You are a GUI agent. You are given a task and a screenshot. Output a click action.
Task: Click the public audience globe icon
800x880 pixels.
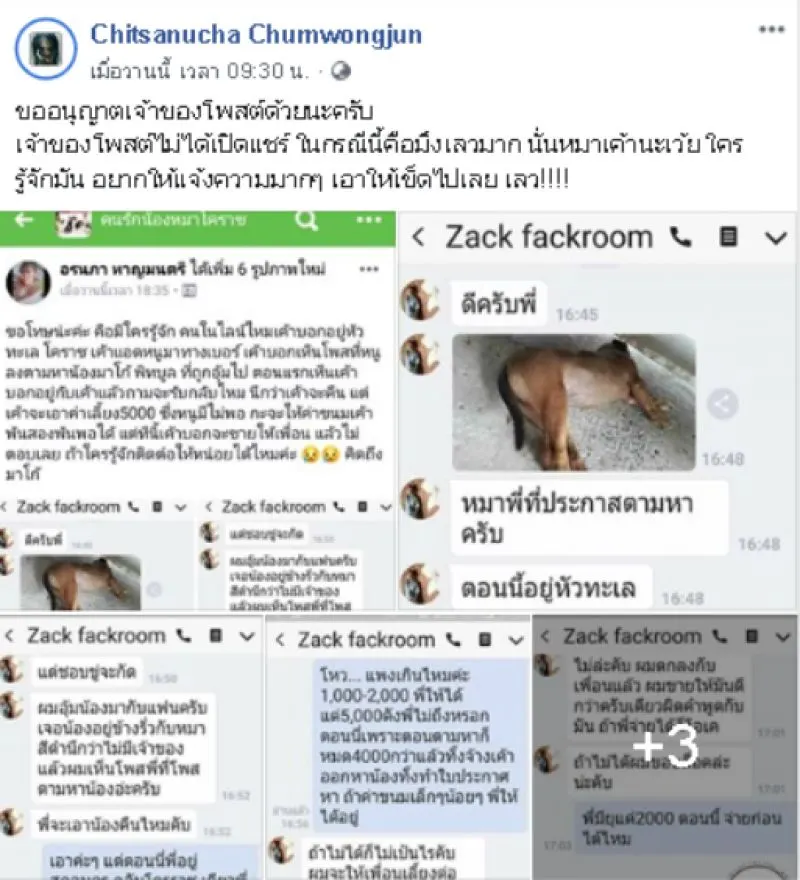point(341,71)
